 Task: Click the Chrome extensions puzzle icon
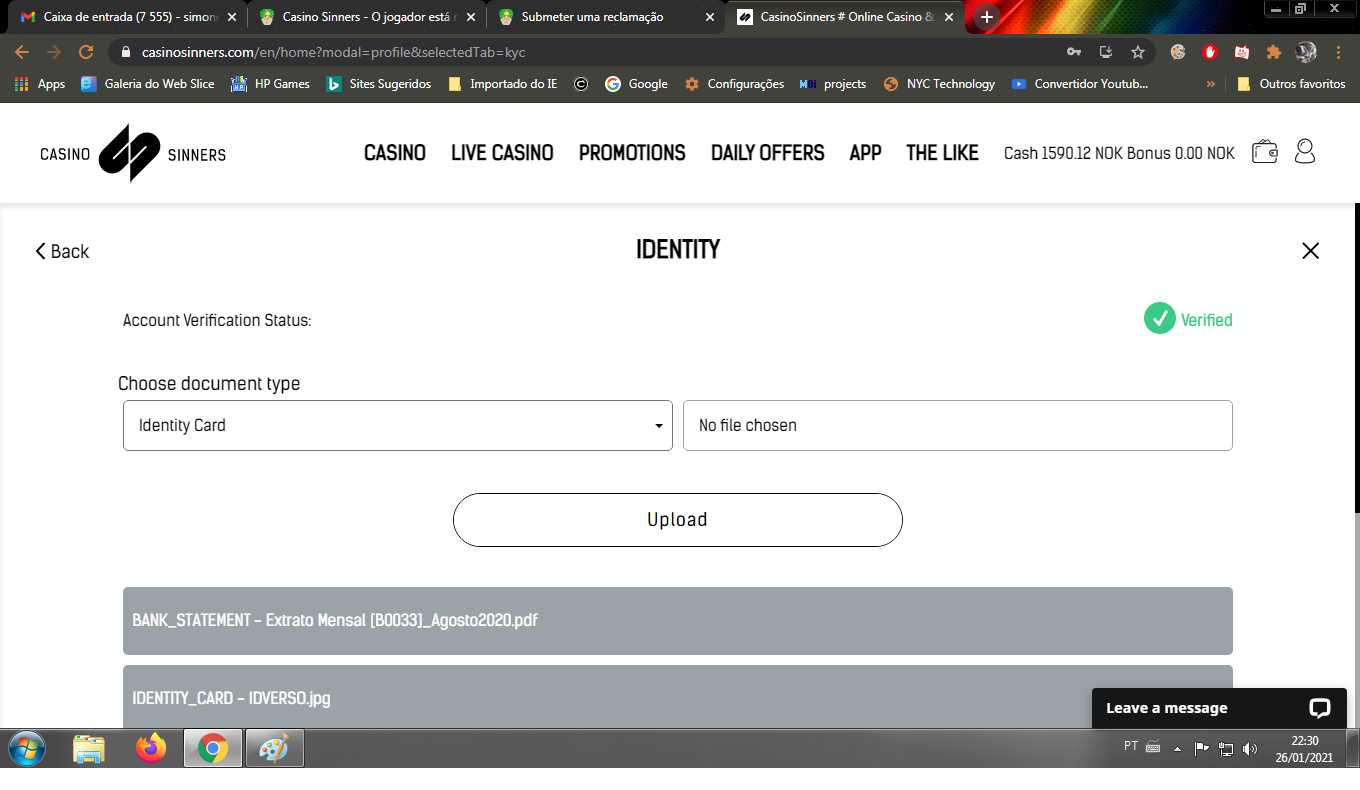coord(1274,52)
